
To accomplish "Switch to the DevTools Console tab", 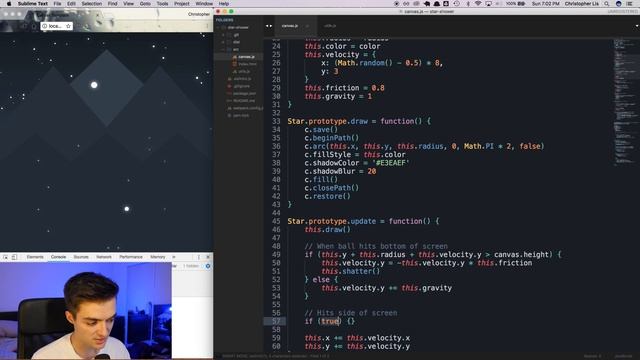I will coord(58,257).
